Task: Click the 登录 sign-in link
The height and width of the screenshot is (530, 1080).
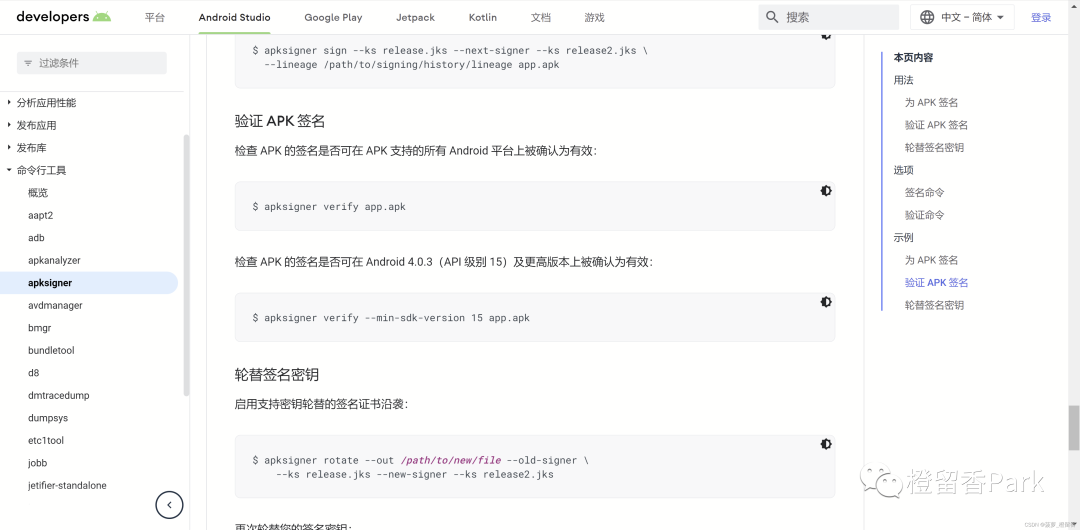Action: (x=1041, y=17)
